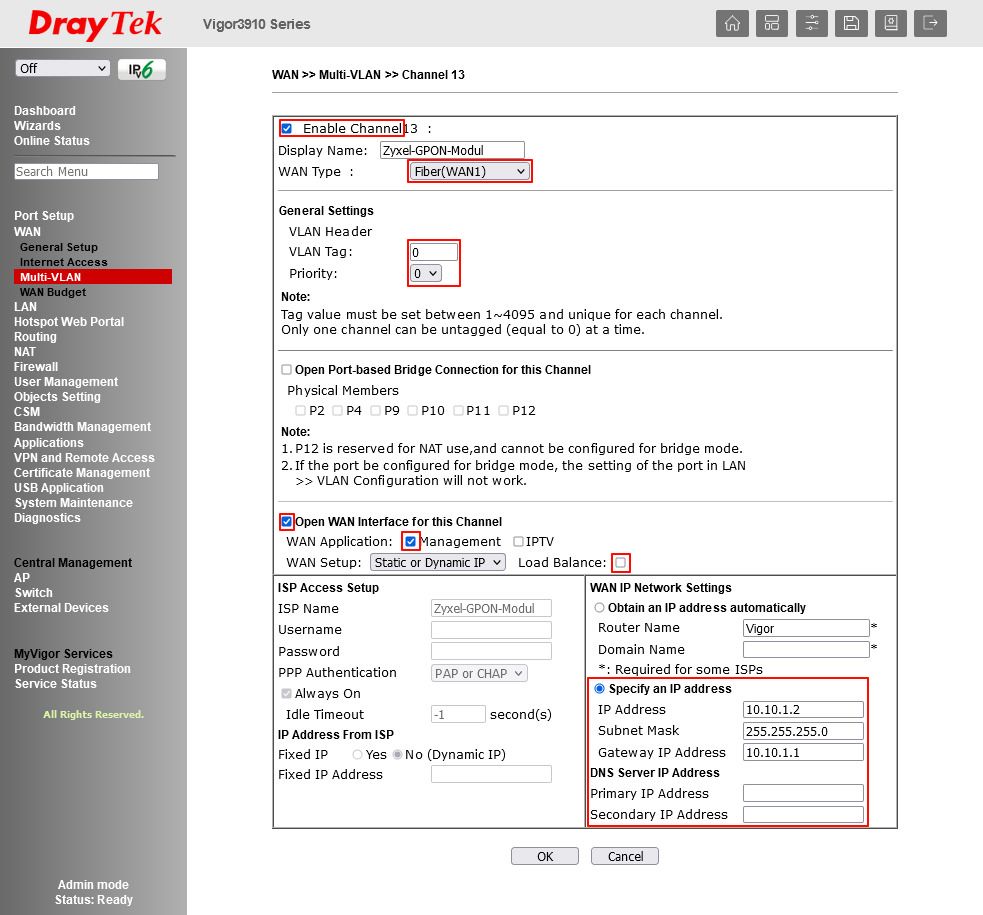Expand the WAN Setup dropdown
The height and width of the screenshot is (915, 983).
[x=438, y=563]
